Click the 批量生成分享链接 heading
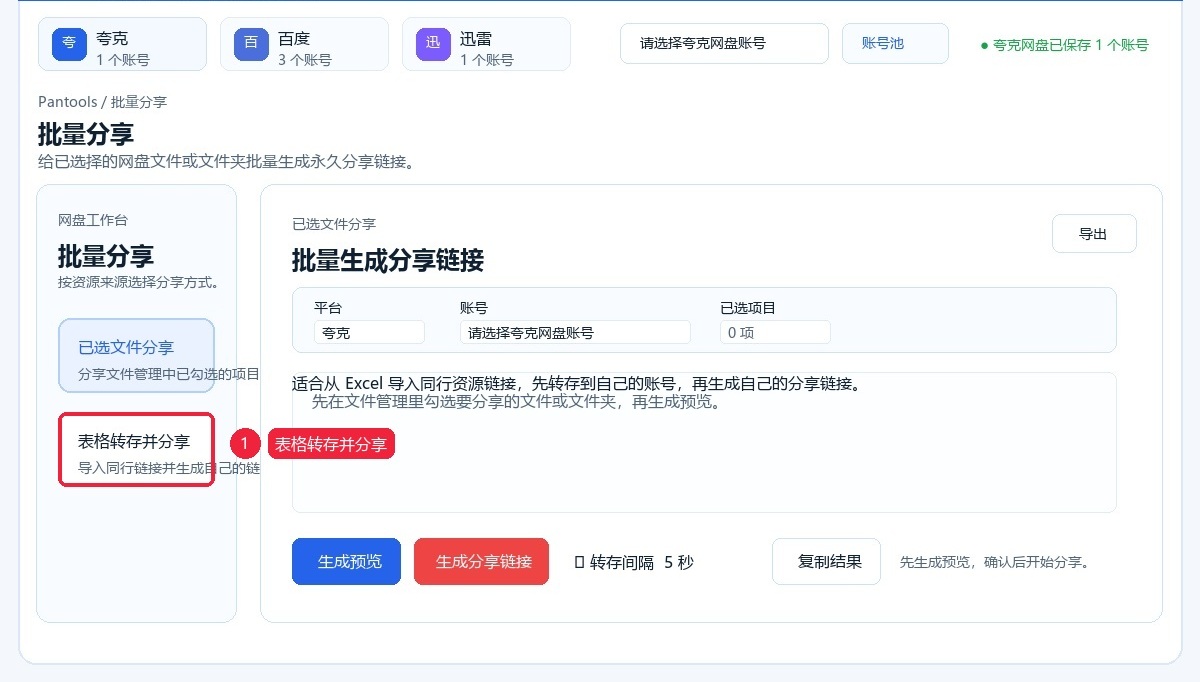1200x682 pixels. click(x=388, y=261)
